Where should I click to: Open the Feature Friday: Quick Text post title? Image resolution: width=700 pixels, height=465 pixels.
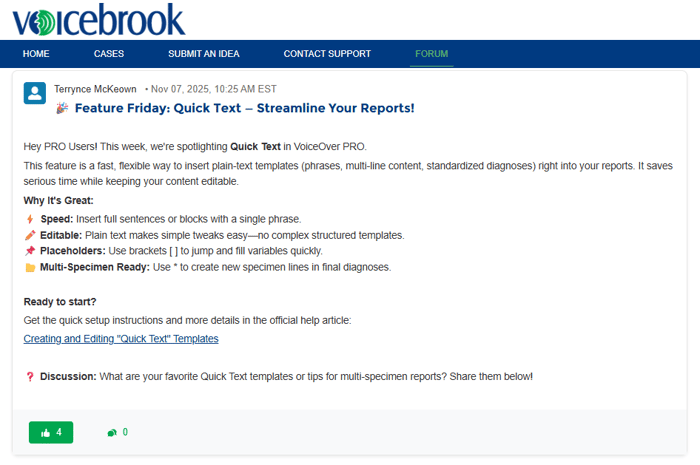point(244,108)
